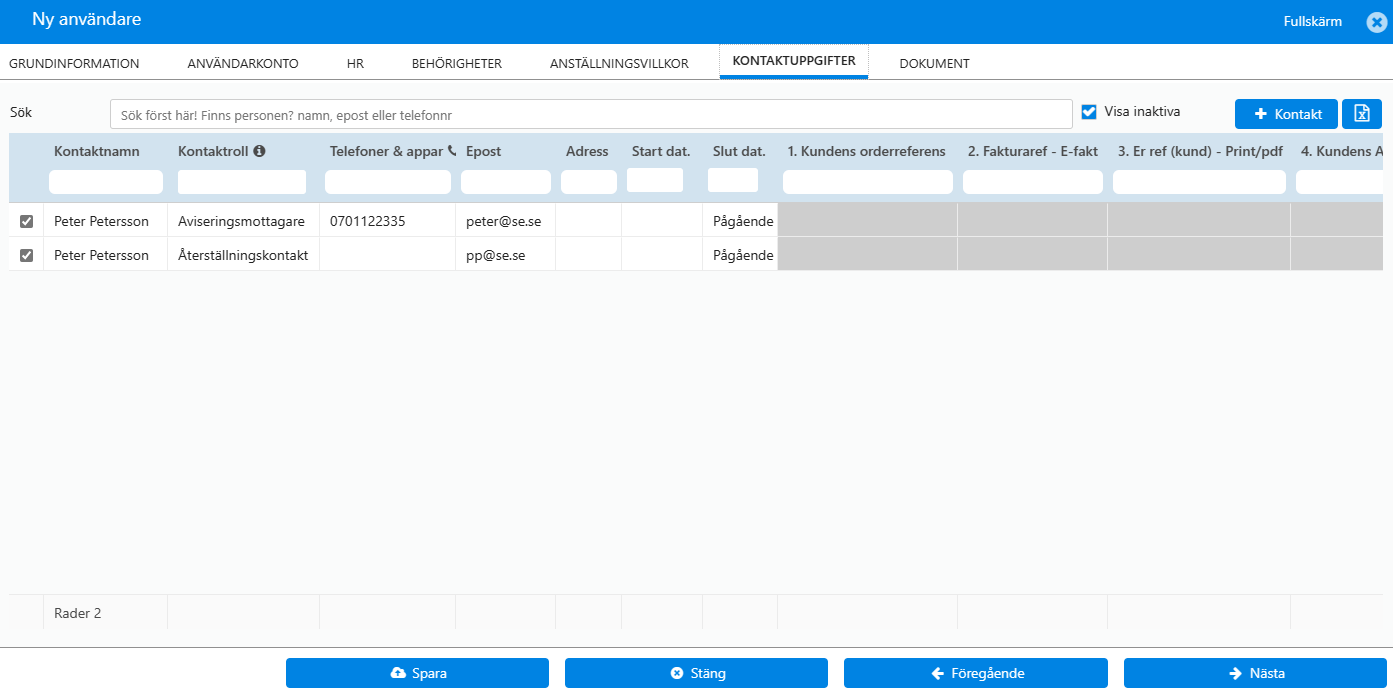Click the Telefoner filter field
The height and width of the screenshot is (695, 1393).
point(388,182)
